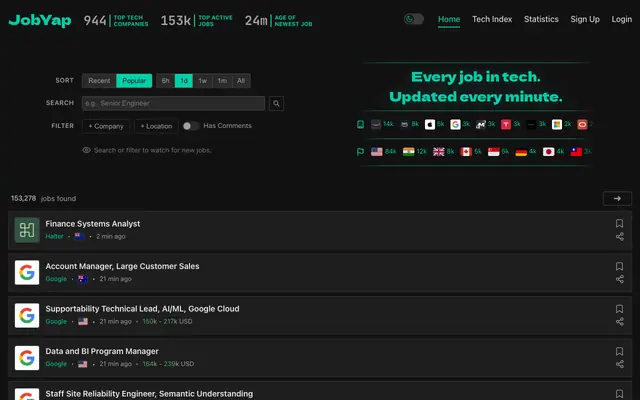The image size is (640, 400).
Task: Click Google name under Data and BI job
Action: coord(56,364)
